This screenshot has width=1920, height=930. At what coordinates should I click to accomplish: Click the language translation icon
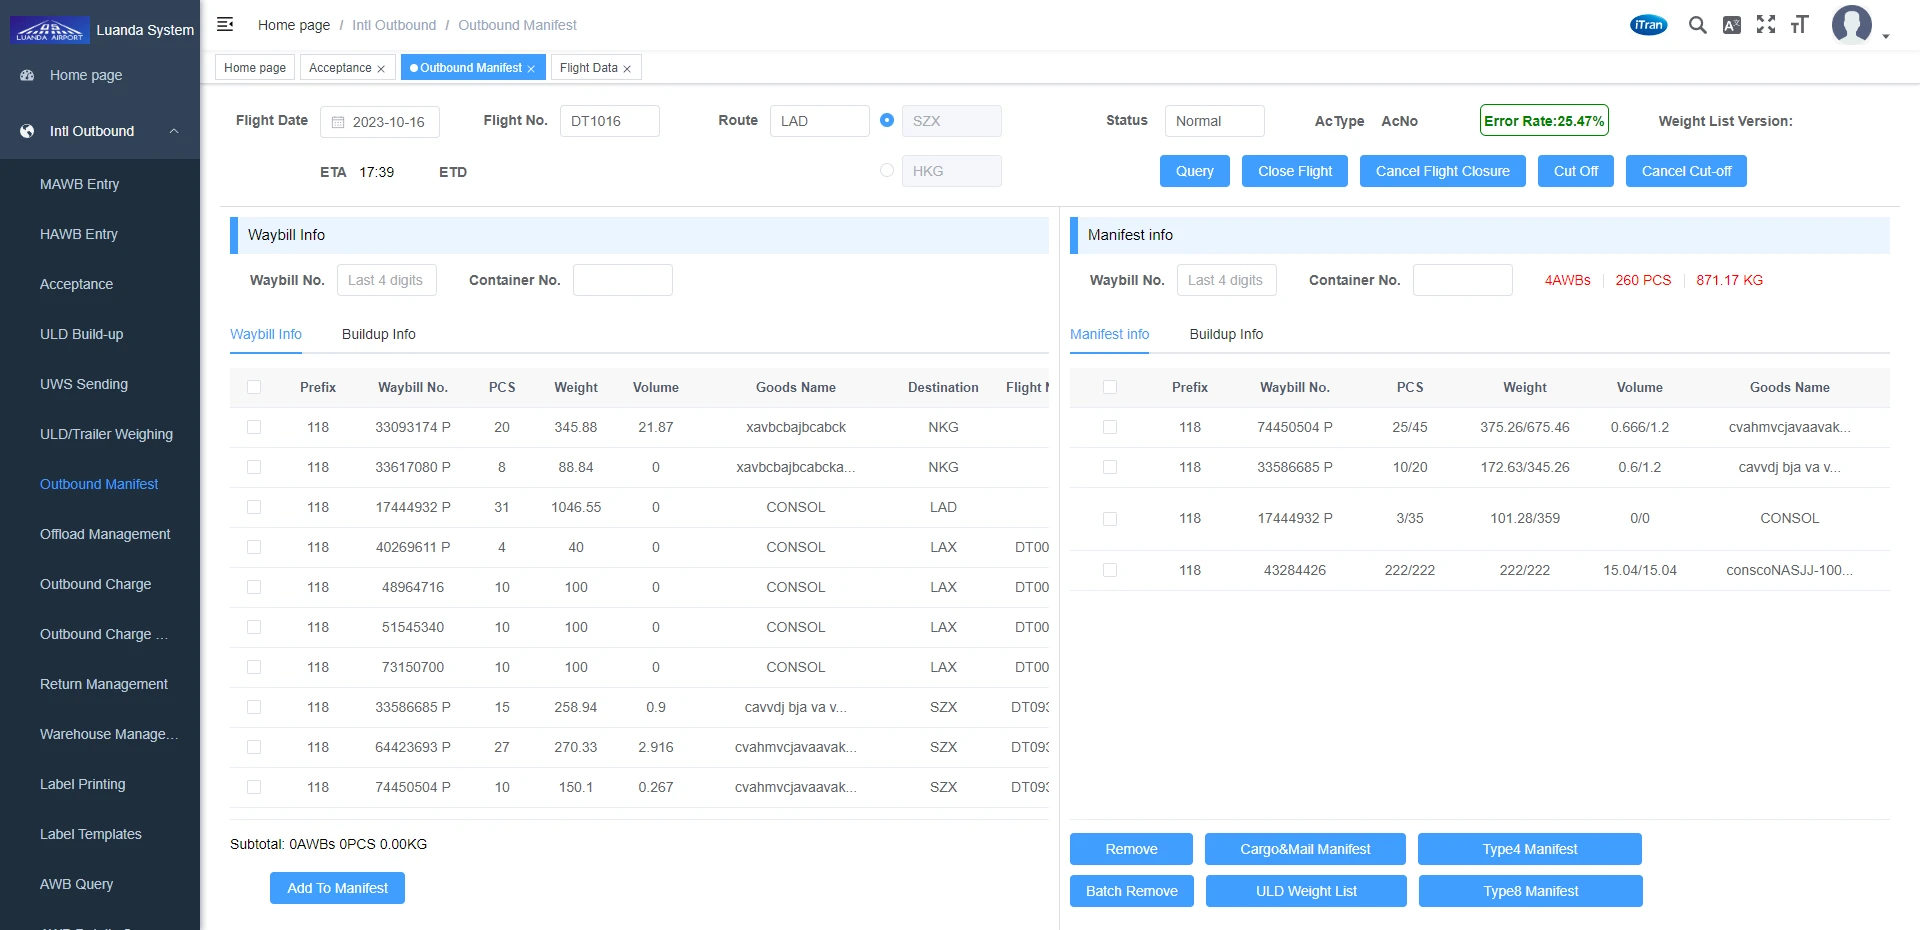point(1732,25)
